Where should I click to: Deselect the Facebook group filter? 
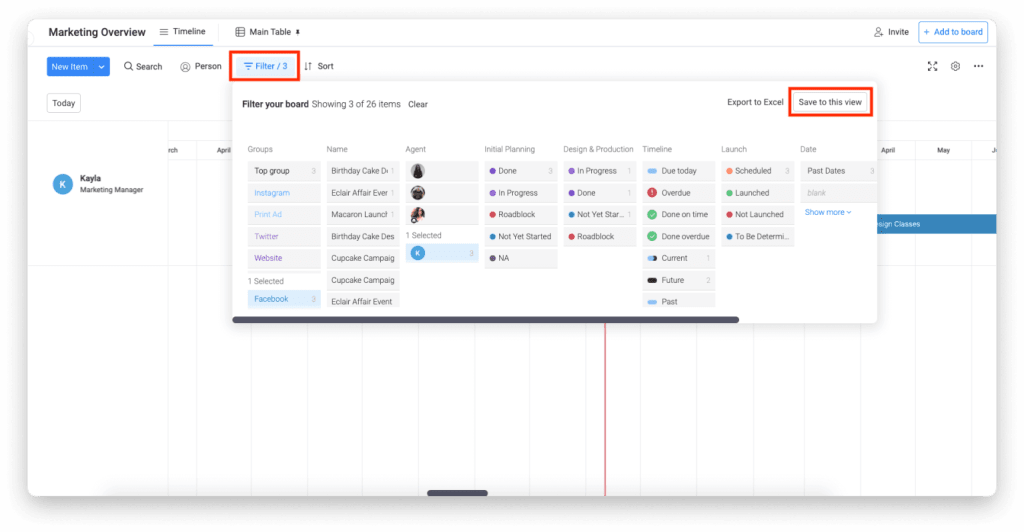pyautogui.click(x=284, y=299)
